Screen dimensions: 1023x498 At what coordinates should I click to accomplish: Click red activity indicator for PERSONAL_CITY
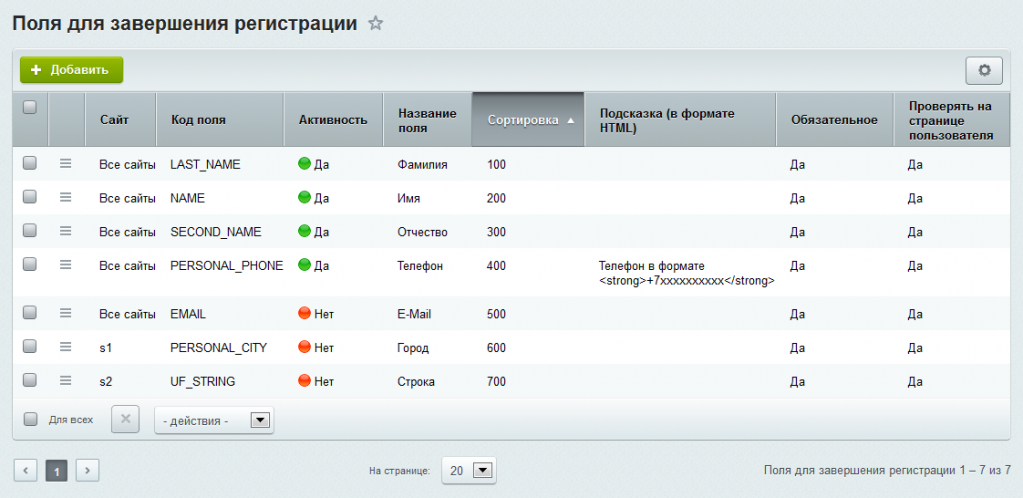point(304,347)
